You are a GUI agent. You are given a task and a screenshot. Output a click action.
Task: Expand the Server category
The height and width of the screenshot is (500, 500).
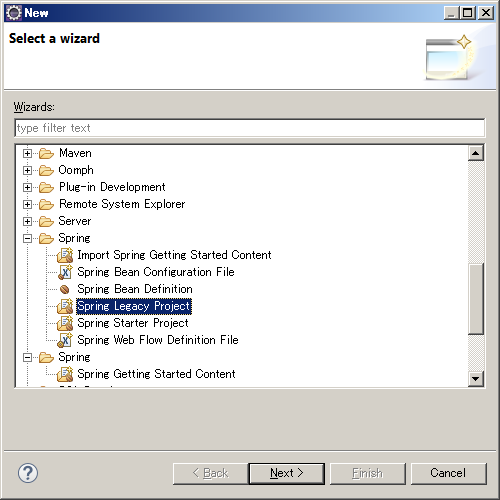(28, 222)
